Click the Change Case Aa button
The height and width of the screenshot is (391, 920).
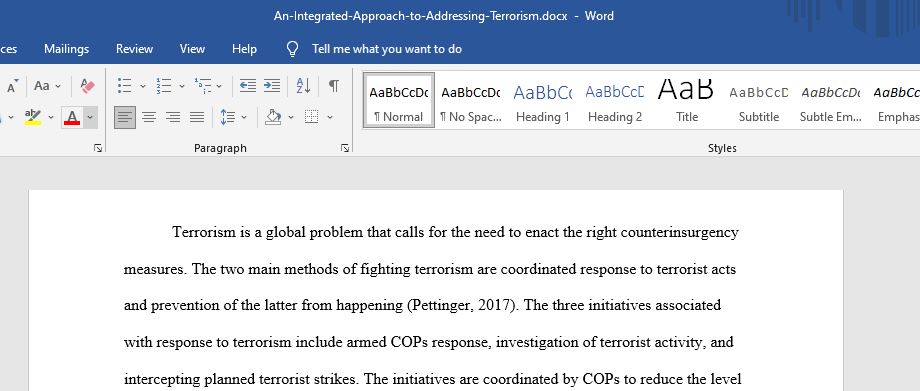pos(42,86)
